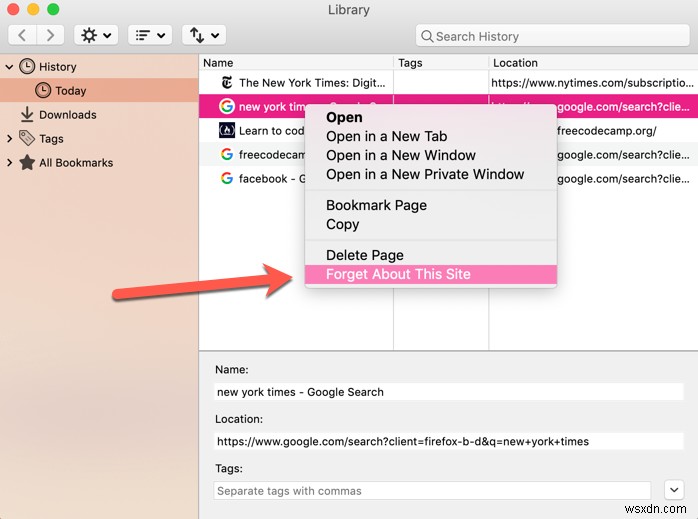Open the Organize gear menu
The image size is (698, 519).
[x=96, y=35]
